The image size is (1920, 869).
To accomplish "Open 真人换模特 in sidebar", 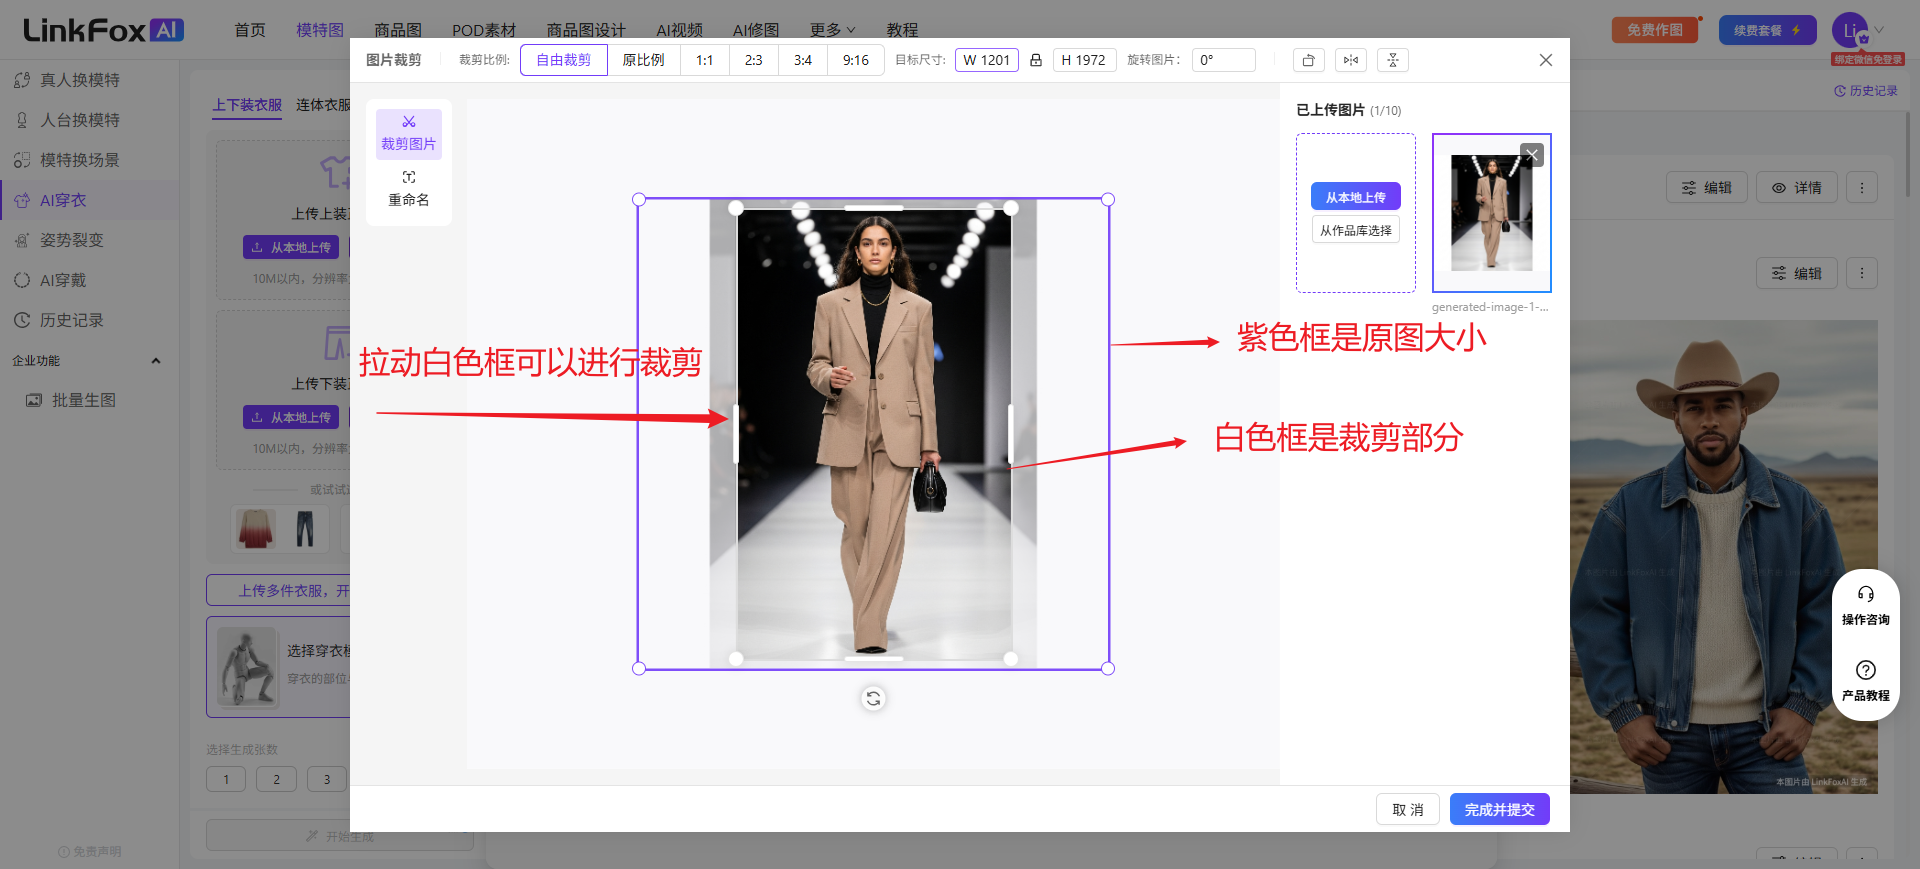I will pos(80,80).
